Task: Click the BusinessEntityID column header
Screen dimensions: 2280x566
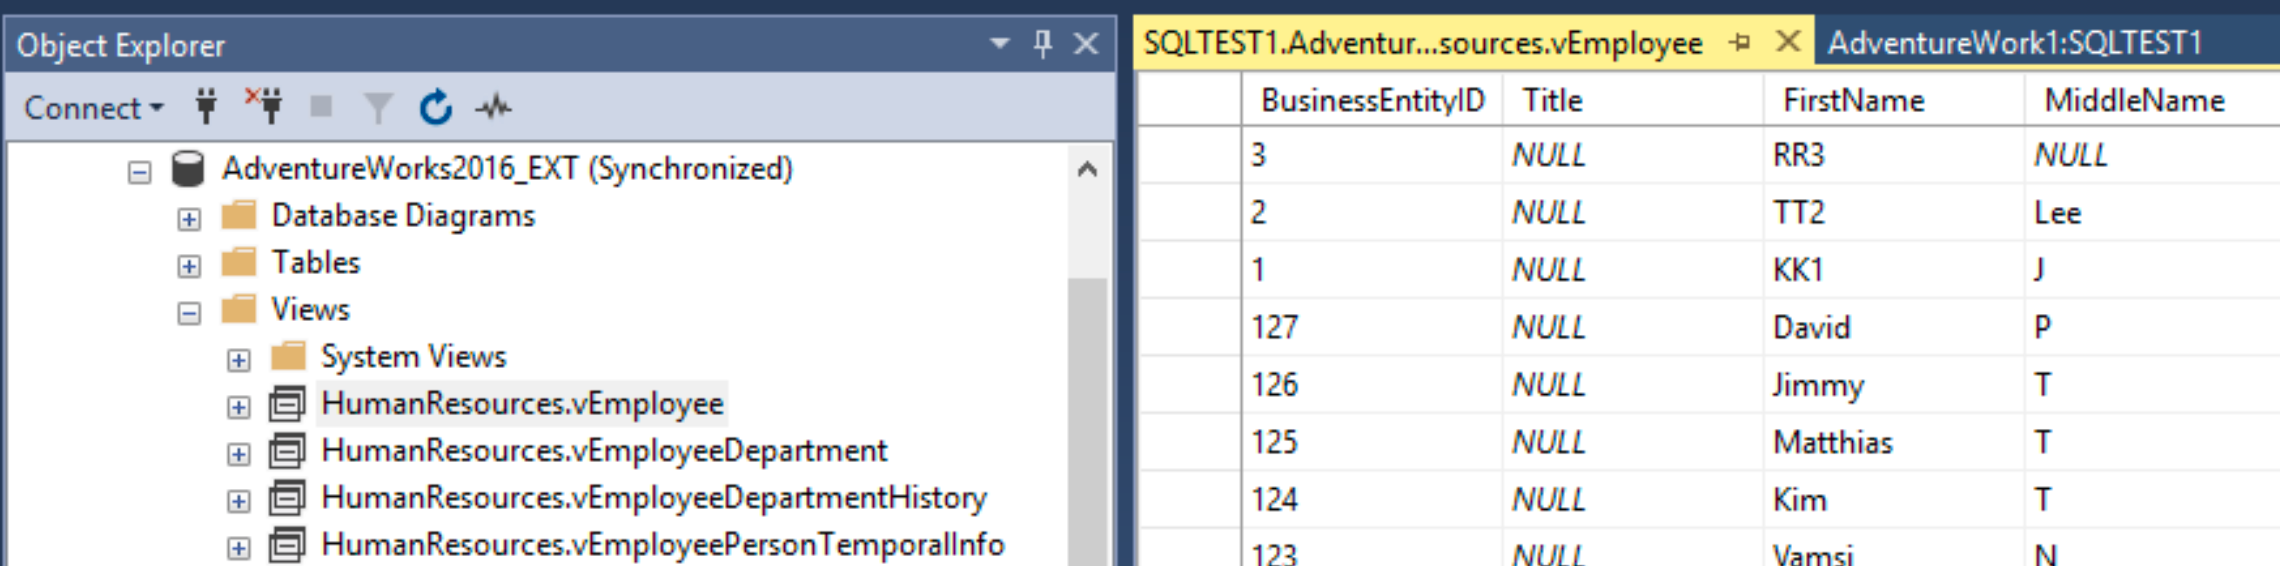Action: 1372,100
